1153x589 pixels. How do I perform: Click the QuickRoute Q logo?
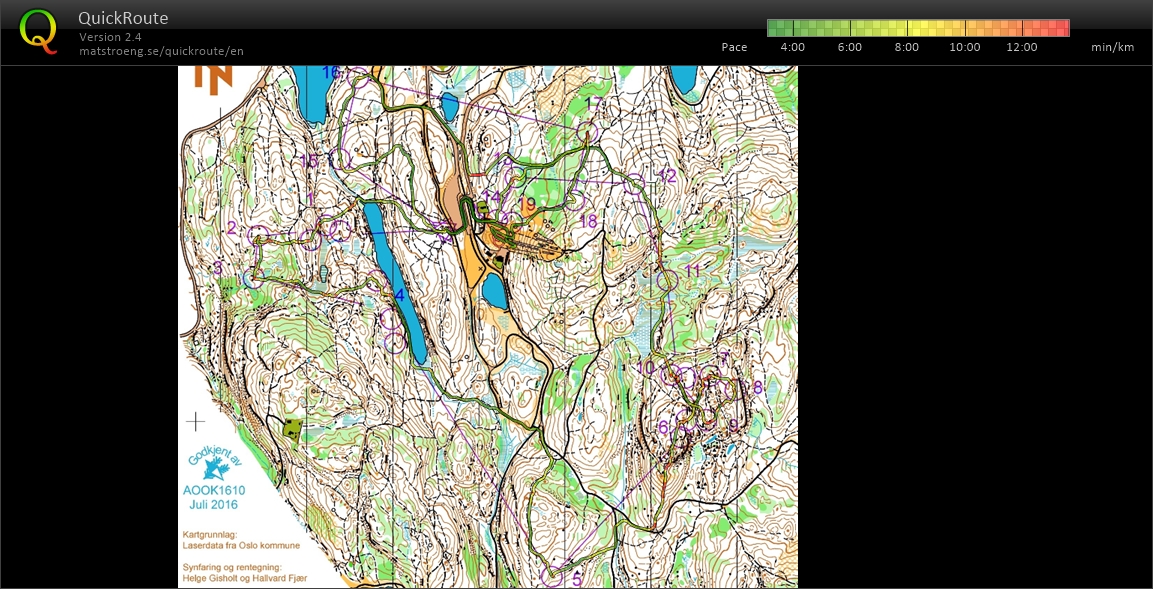(x=38, y=31)
